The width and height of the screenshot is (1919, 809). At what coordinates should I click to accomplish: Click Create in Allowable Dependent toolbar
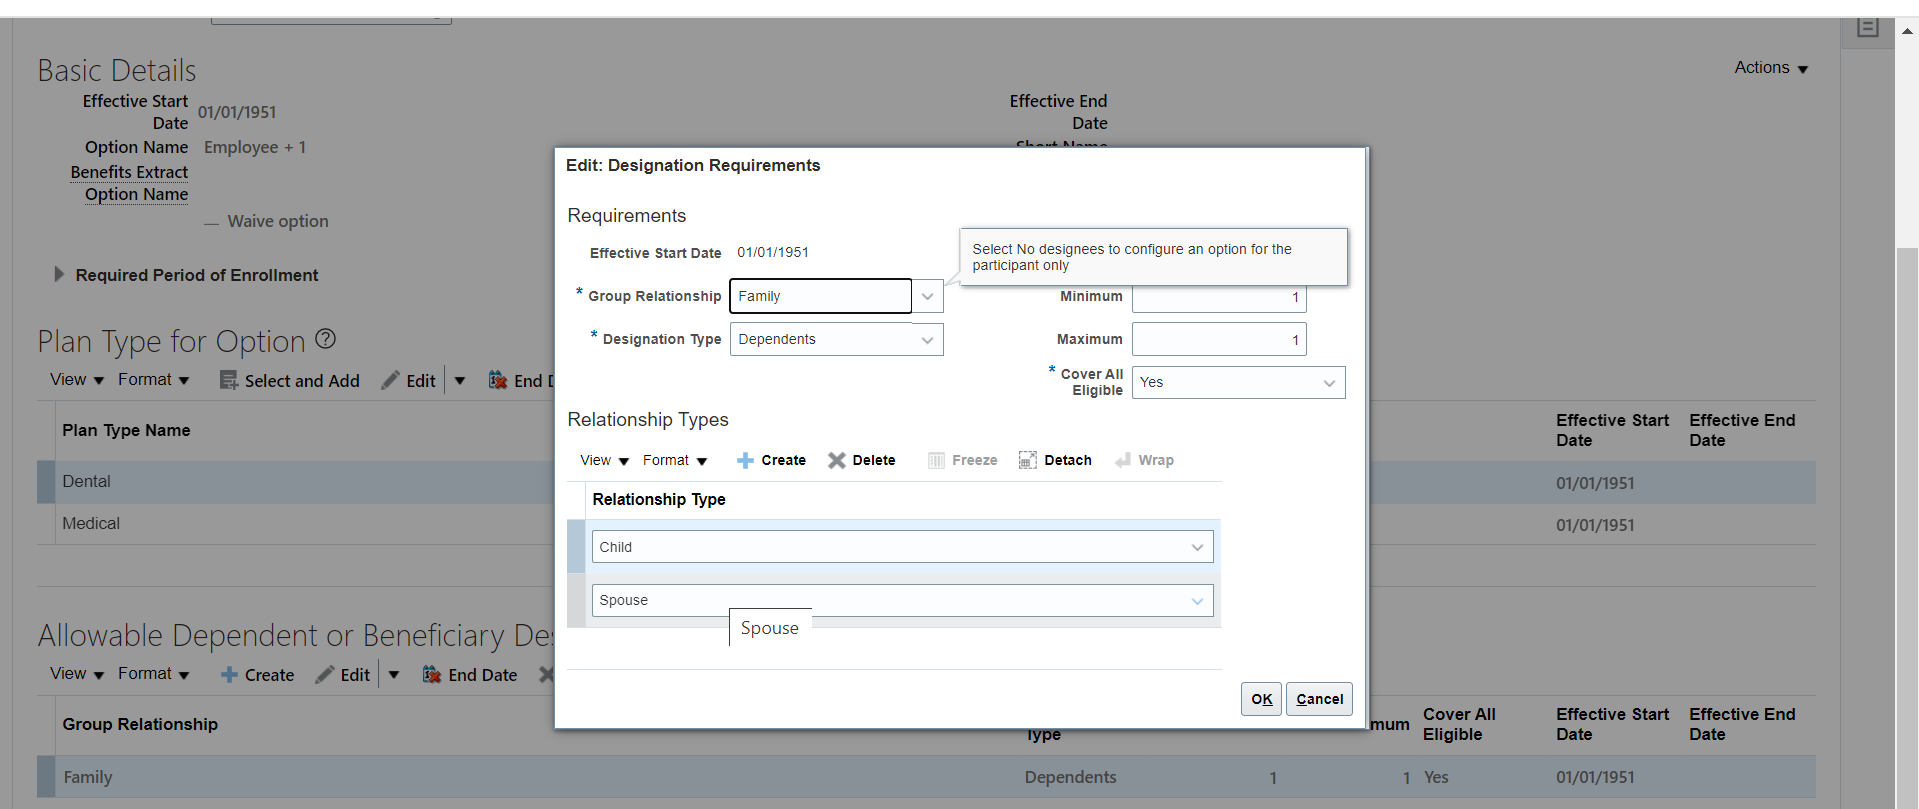(x=257, y=675)
